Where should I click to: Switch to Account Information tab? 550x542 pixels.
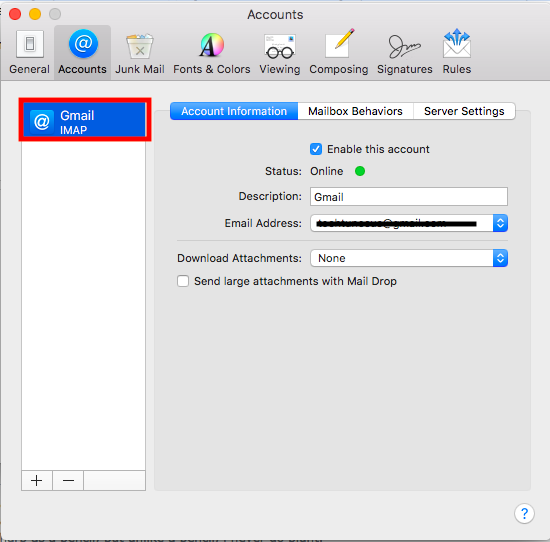point(234,111)
